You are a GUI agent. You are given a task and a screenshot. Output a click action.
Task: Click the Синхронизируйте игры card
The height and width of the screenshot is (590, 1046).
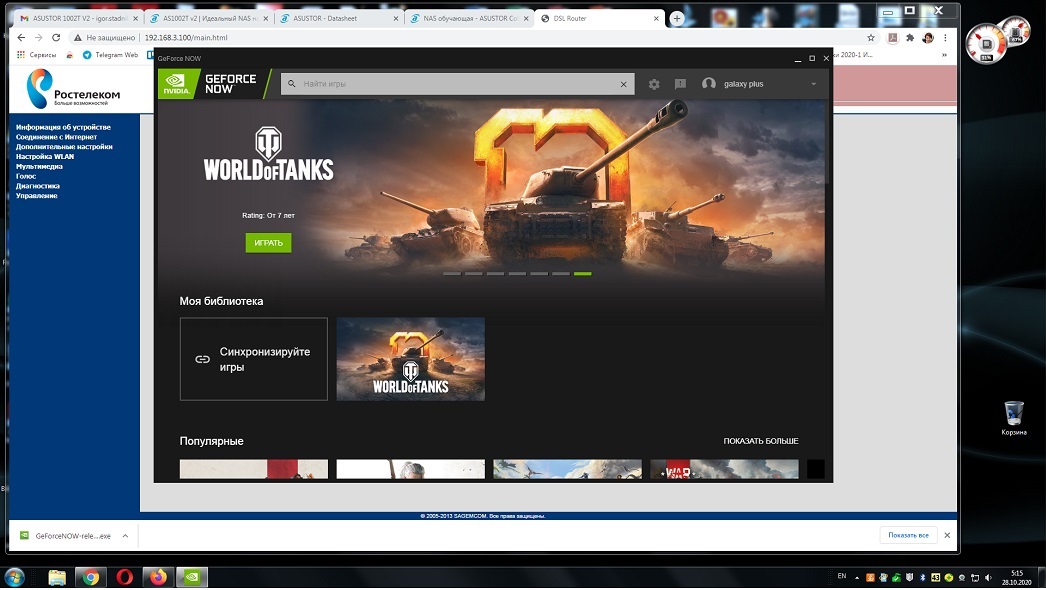(x=253, y=359)
